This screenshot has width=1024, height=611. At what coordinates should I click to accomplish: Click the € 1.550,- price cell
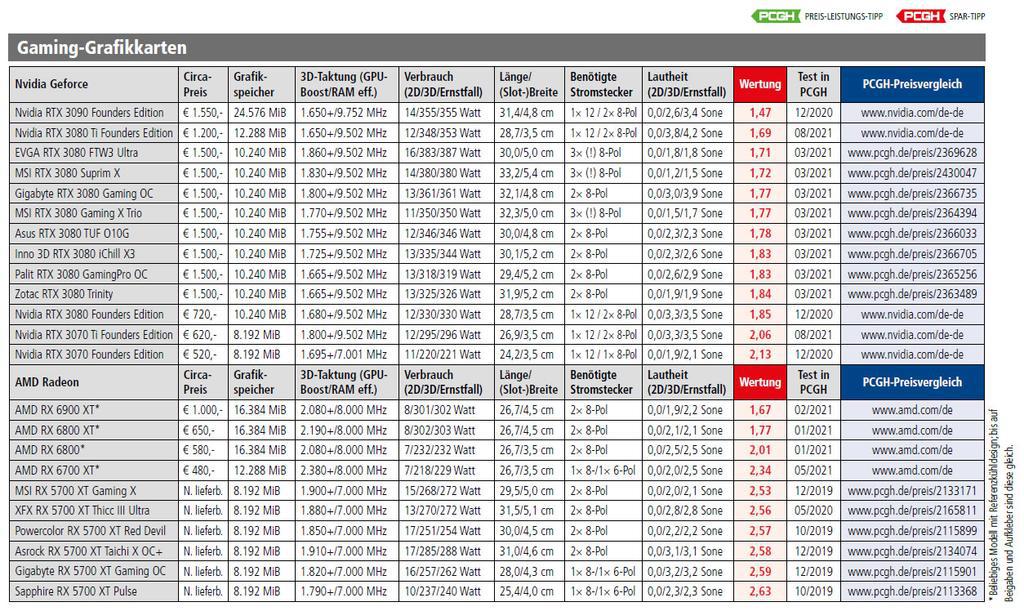tap(203, 112)
